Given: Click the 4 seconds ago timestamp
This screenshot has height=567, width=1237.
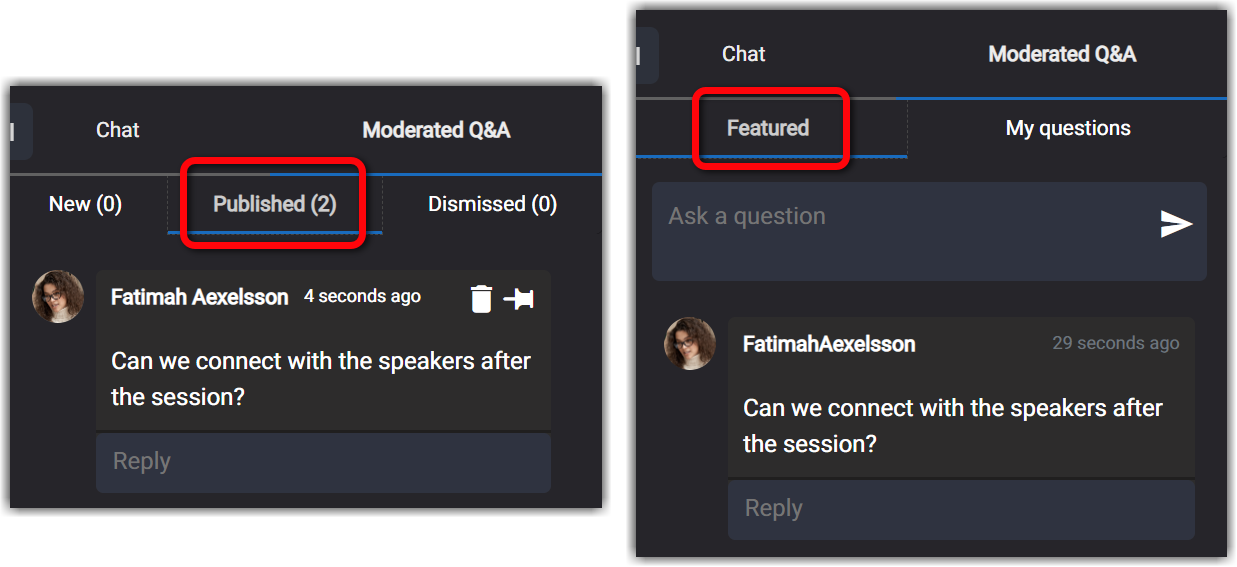Looking at the screenshot, I should pyautogui.click(x=362, y=296).
